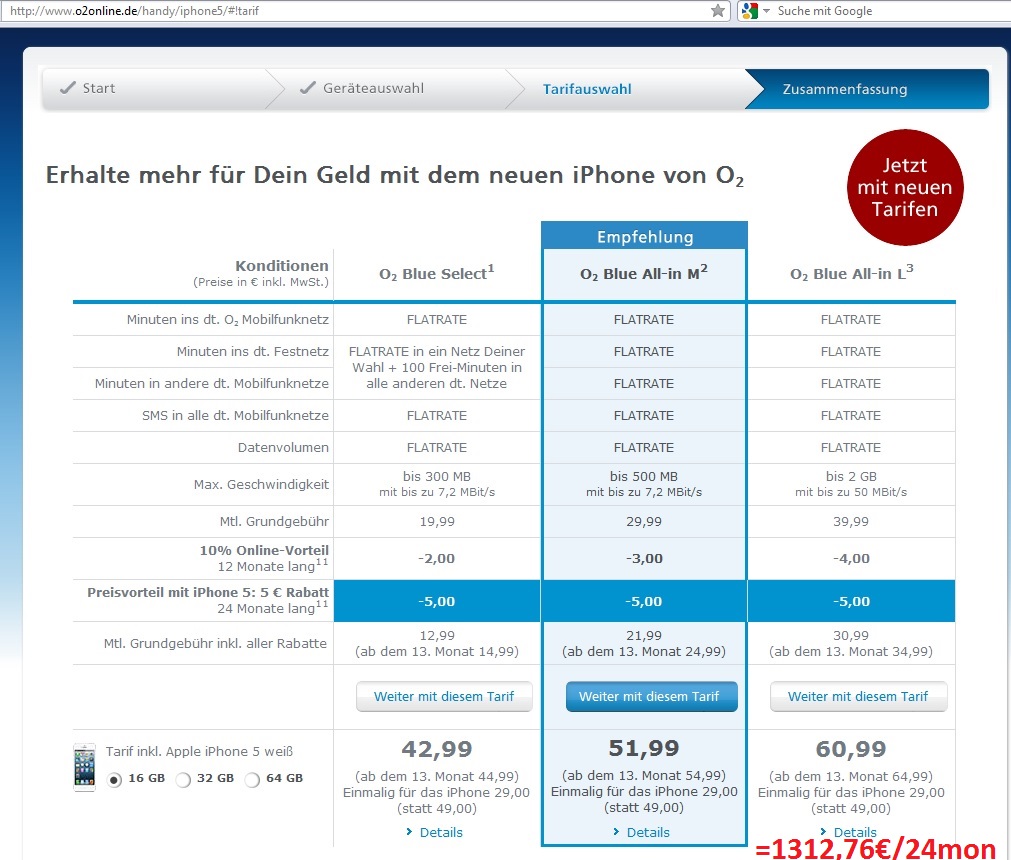Click the Minuten ins dt. Festnetz label
Viewport: 1011px width, 860px height.
253,351
